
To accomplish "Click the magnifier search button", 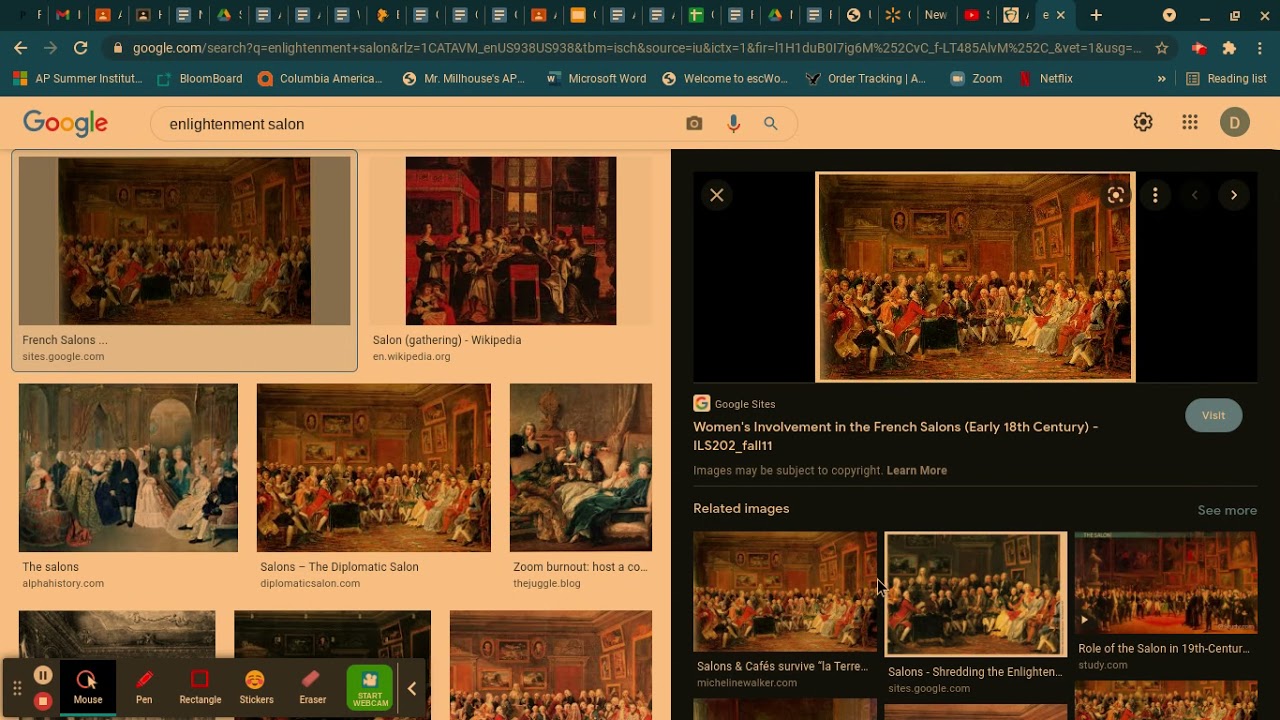I will tap(771, 124).
